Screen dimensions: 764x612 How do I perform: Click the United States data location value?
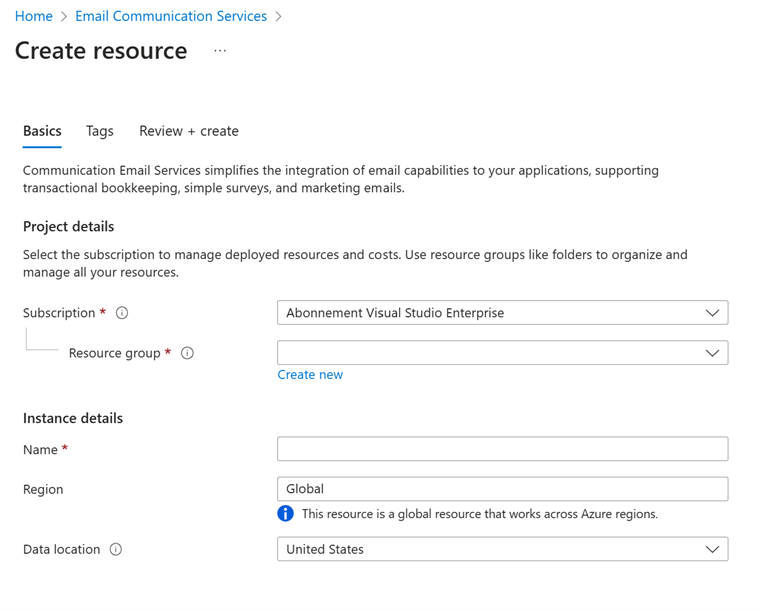tap(325, 550)
